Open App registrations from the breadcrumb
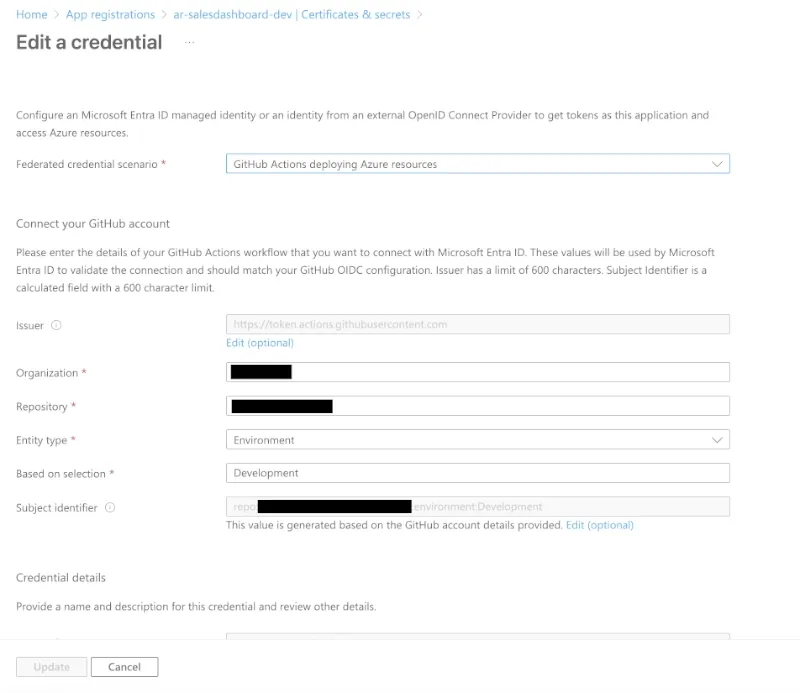This screenshot has width=800, height=693. (110, 15)
